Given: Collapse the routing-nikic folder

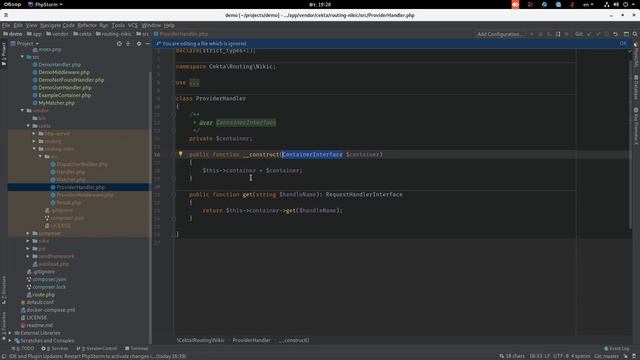Looking at the screenshot, I should point(34,149).
